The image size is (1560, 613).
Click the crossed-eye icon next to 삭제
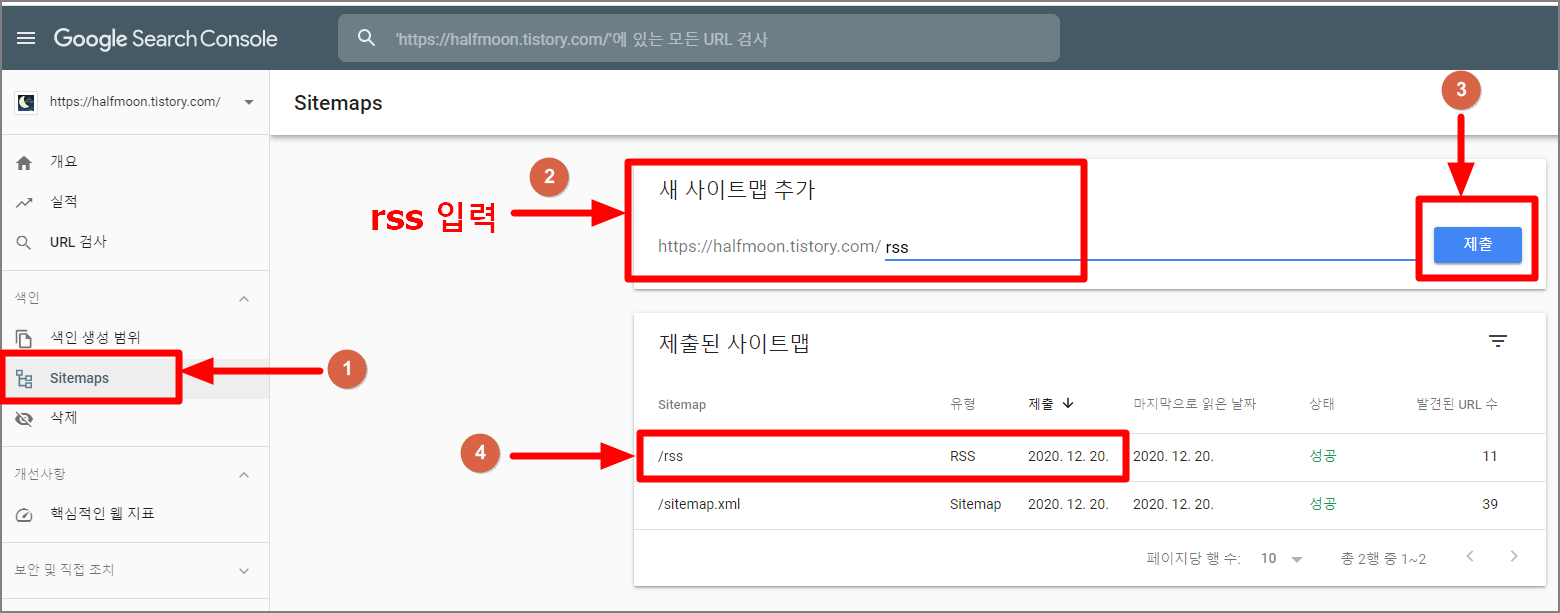(25, 418)
